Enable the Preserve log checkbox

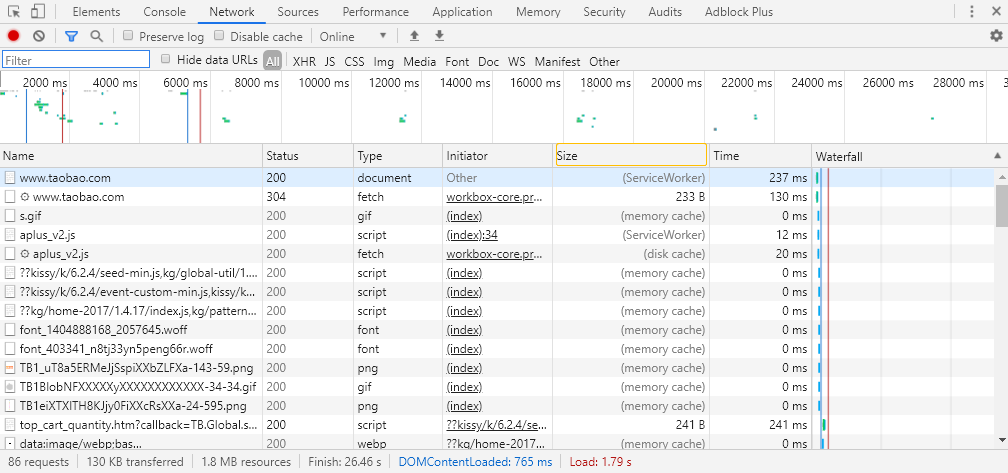pyautogui.click(x=128, y=36)
